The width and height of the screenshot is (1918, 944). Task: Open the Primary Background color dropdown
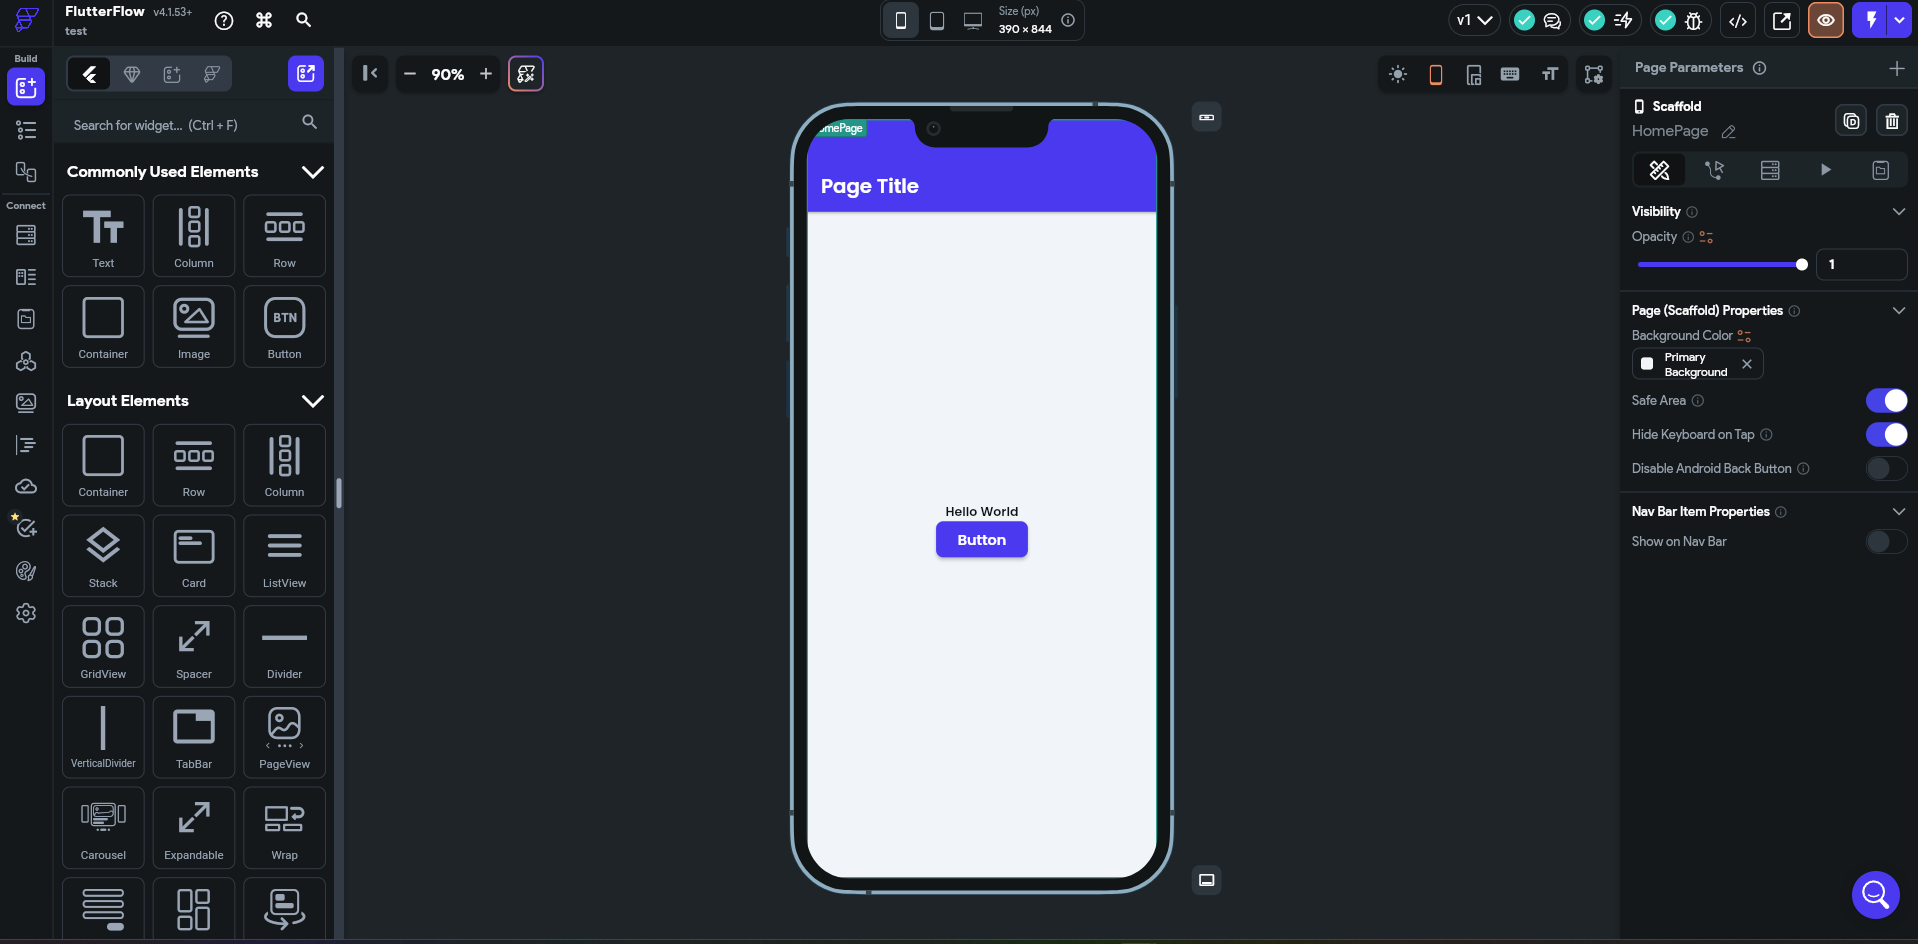(1697, 364)
